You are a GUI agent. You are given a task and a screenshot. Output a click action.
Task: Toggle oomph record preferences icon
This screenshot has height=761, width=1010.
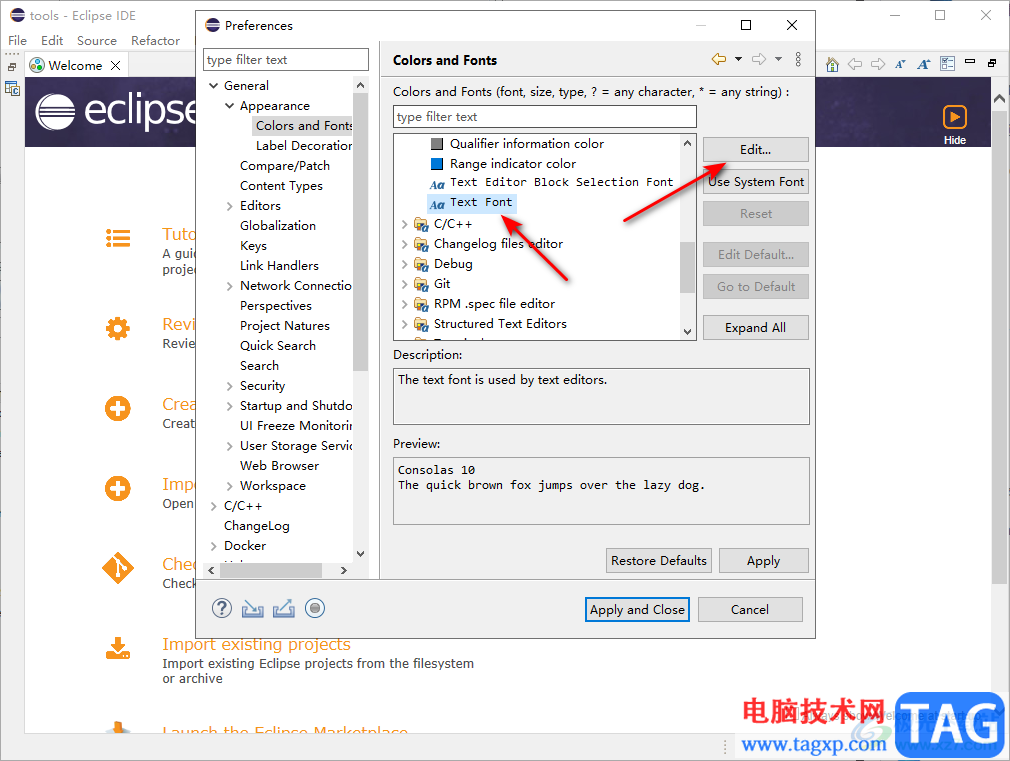[315, 608]
